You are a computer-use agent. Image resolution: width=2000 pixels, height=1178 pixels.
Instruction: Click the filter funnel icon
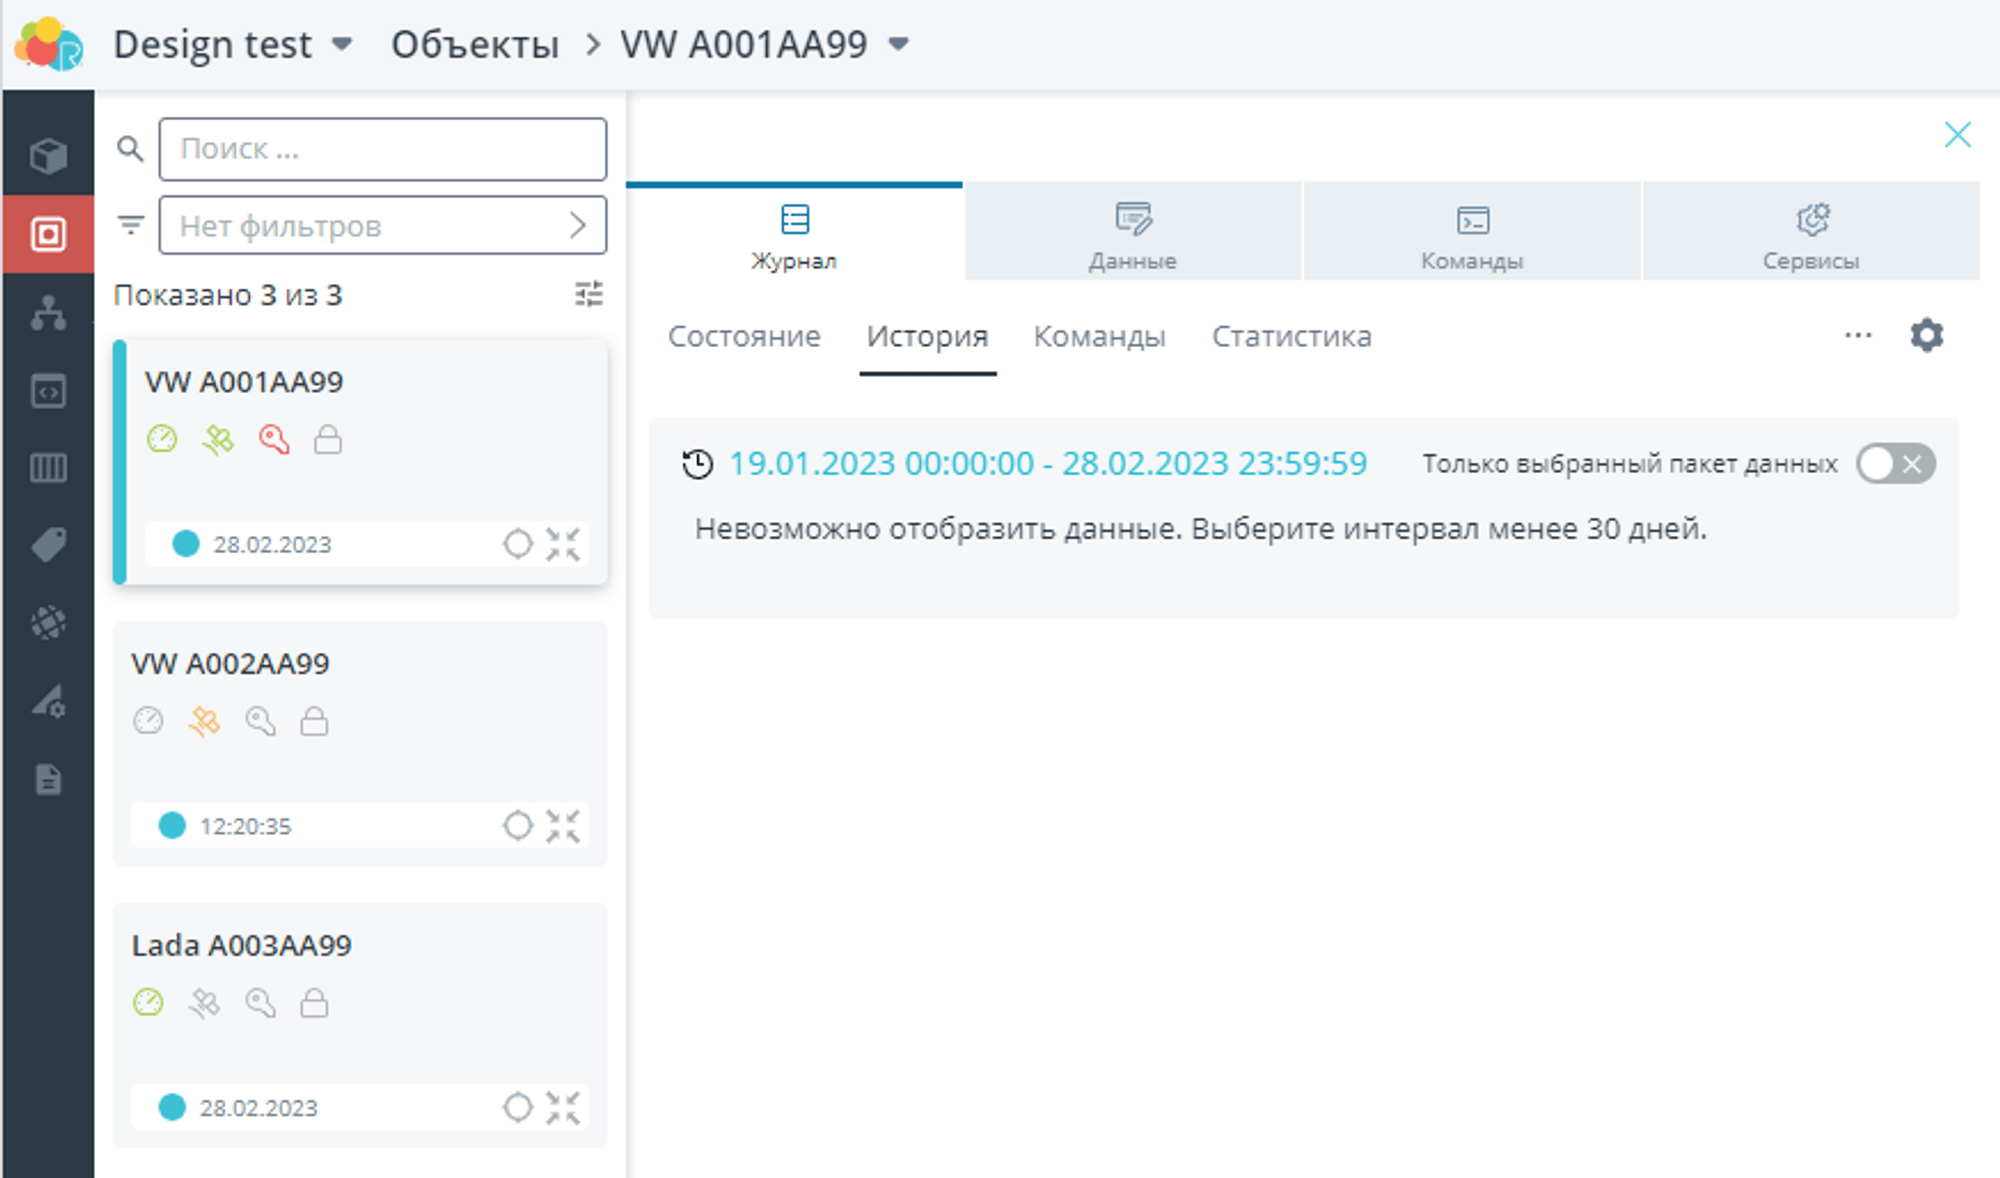(x=130, y=225)
